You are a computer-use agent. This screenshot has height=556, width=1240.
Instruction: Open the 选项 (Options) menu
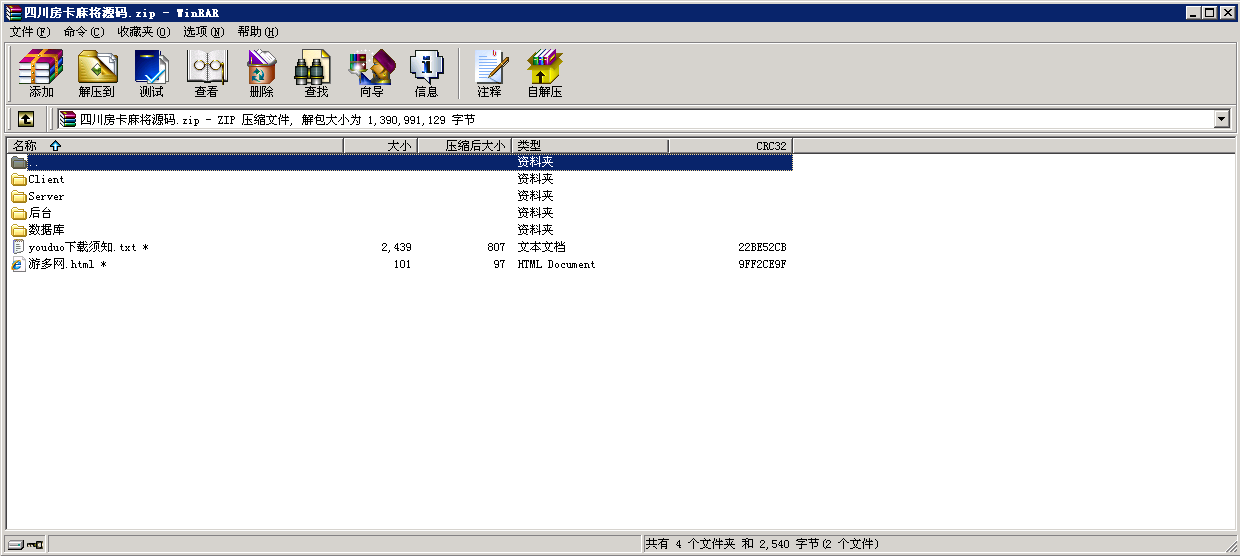pyautogui.click(x=203, y=32)
